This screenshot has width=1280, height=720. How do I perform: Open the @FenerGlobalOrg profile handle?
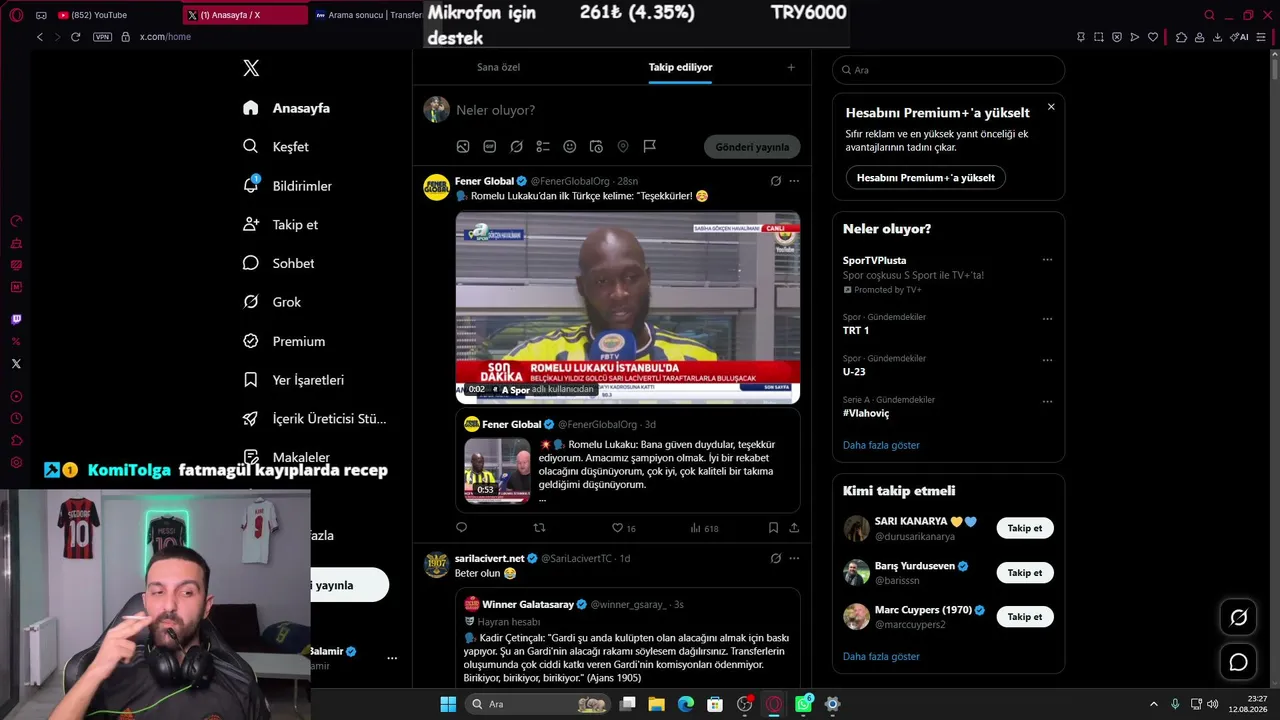(x=570, y=181)
